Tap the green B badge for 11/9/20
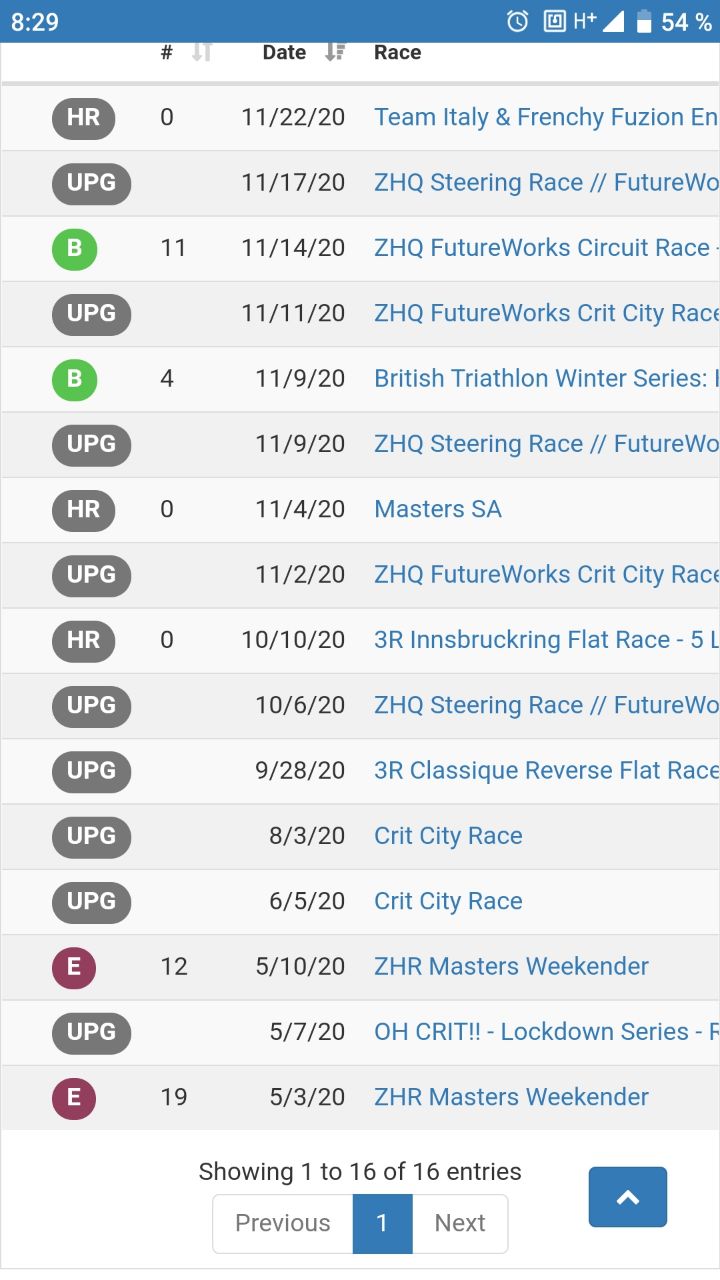 (x=74, y=379)
